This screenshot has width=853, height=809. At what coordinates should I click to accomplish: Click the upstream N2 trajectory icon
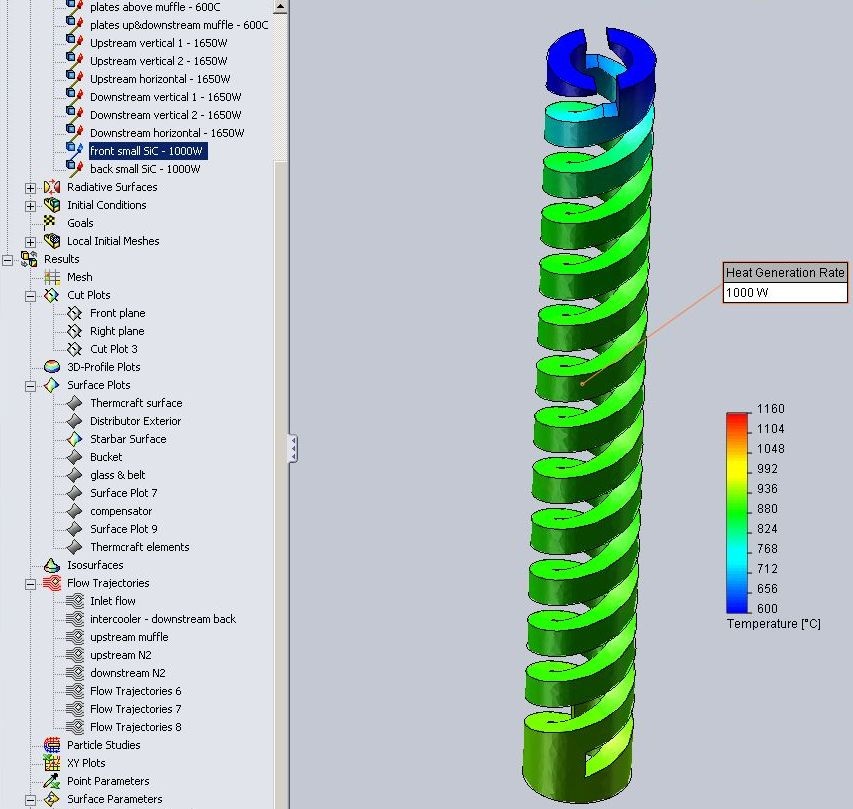(x=75, y=655)
